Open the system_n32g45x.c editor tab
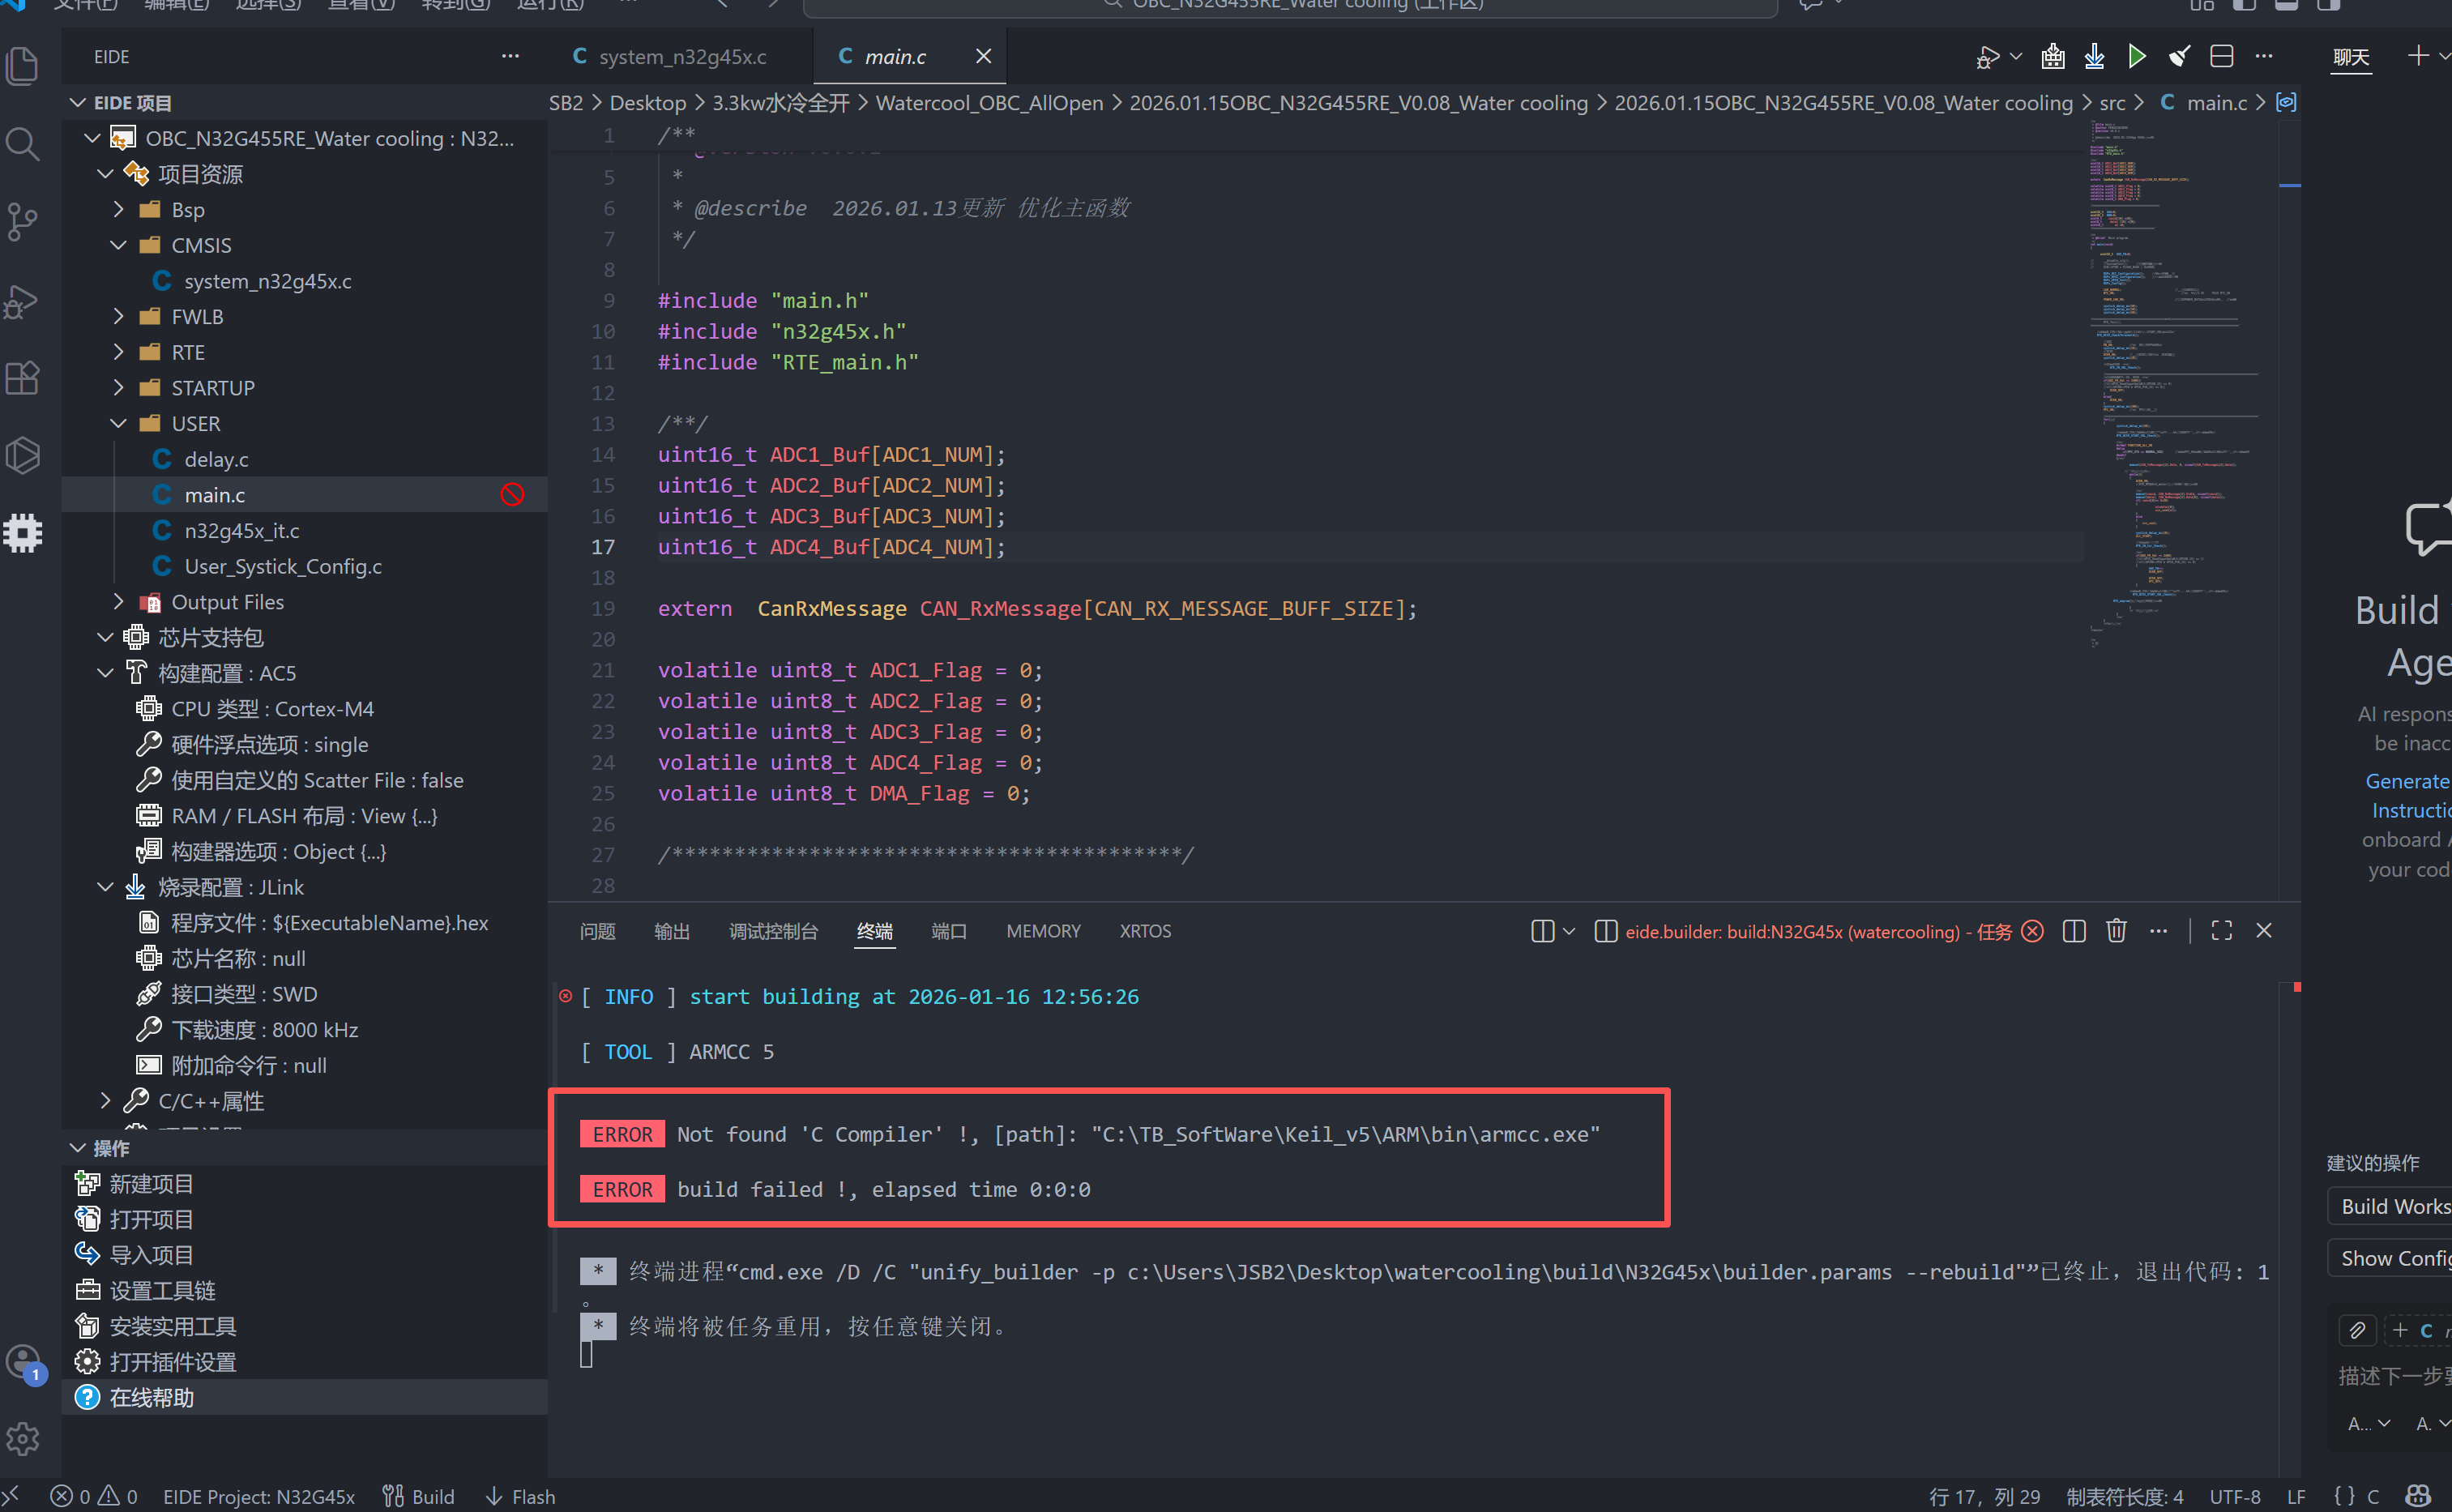This screenshot has height=1512, width=2452. pyautogui.click(x=682, y=57)
